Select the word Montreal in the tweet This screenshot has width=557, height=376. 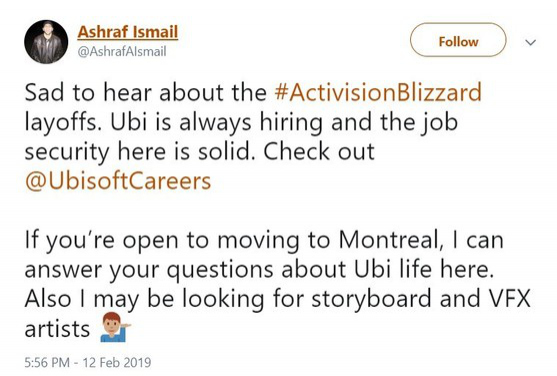[390, 240]
